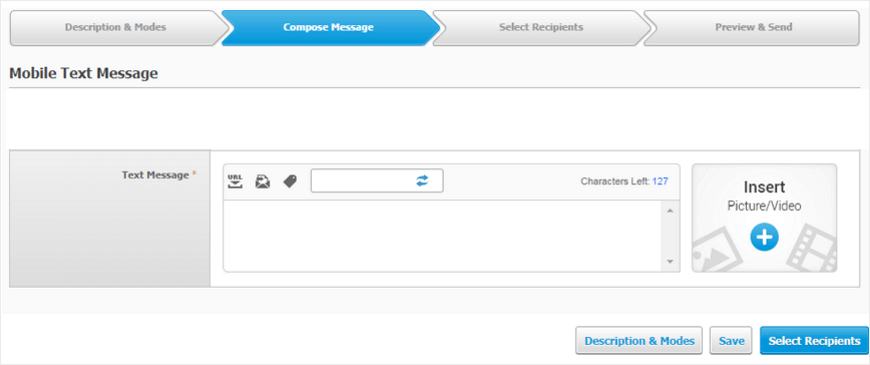Click the Save button
The width and height of the screenshot is (870, 365).
(x=731, y=341)
